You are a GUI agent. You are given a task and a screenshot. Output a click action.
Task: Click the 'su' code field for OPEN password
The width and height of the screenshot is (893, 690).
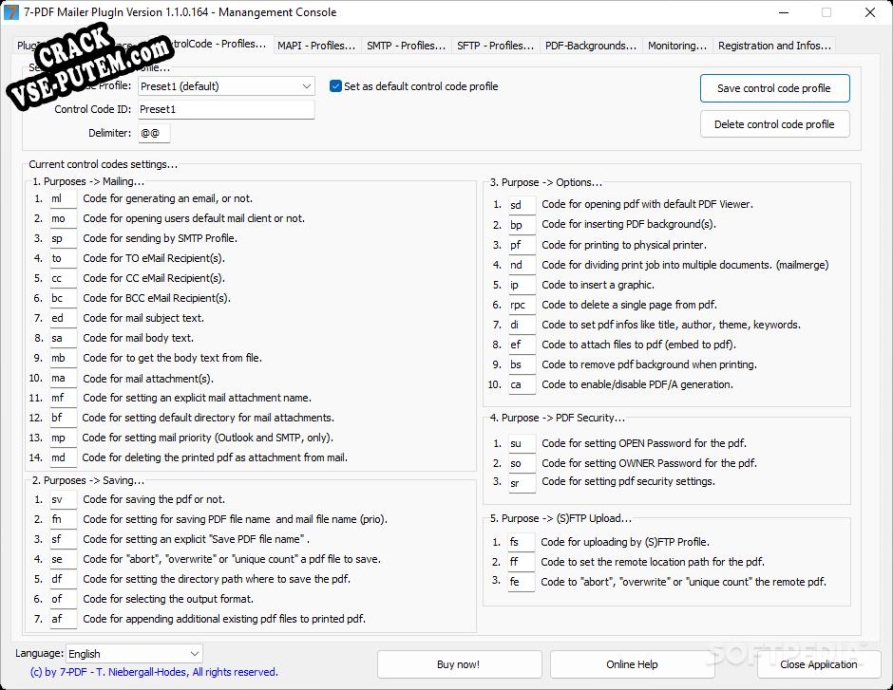pos(522,443)
